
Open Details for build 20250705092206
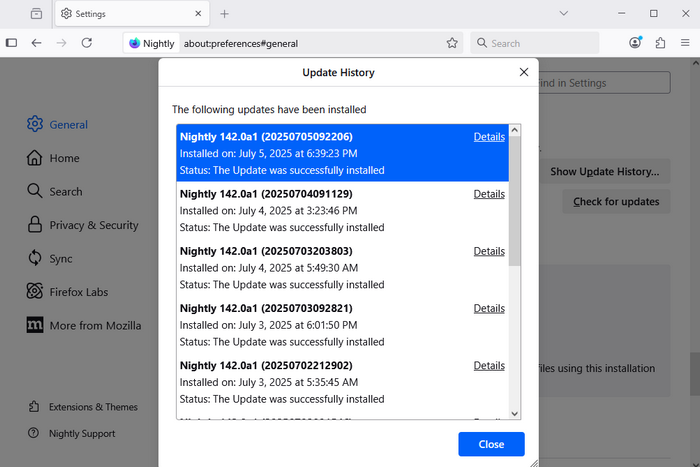(489, 137)
